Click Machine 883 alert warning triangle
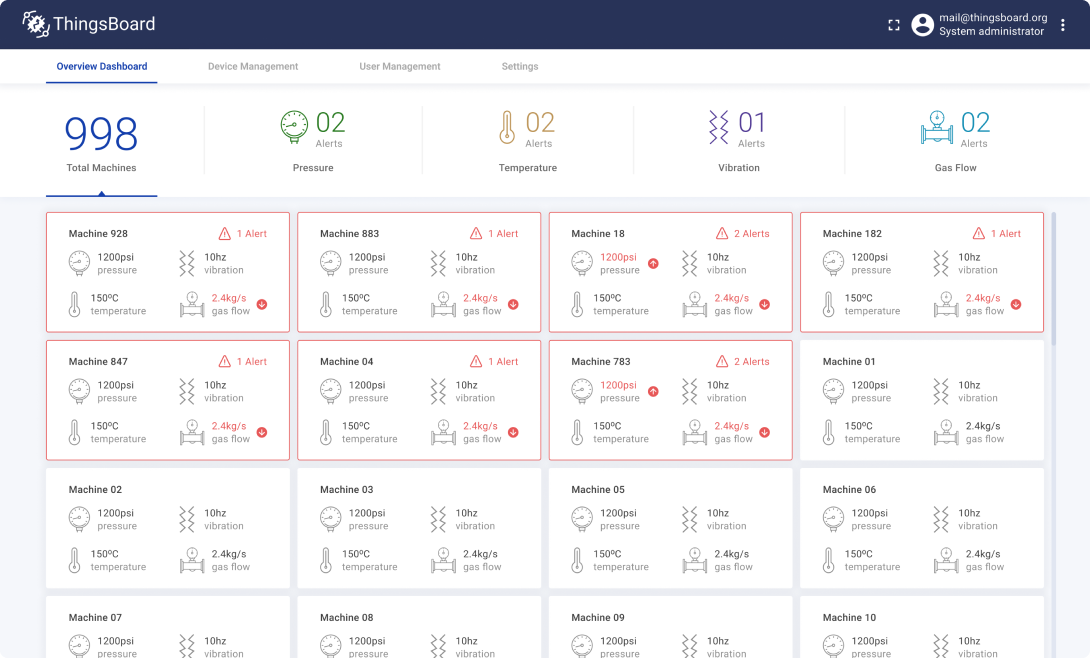The image size is (1090, 658). 475,233
